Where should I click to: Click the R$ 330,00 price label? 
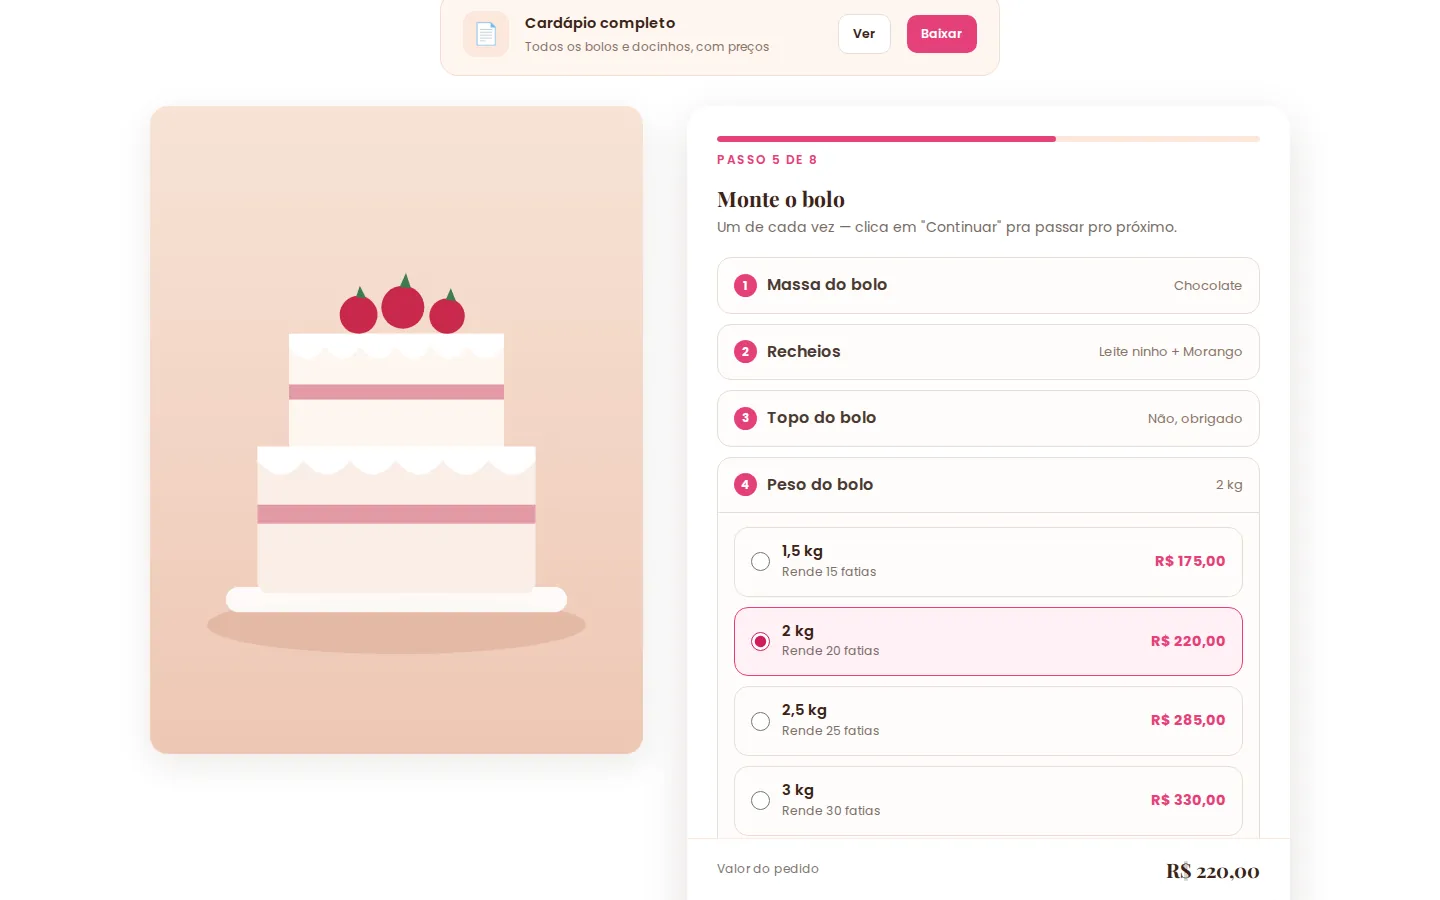point(1188,800)
